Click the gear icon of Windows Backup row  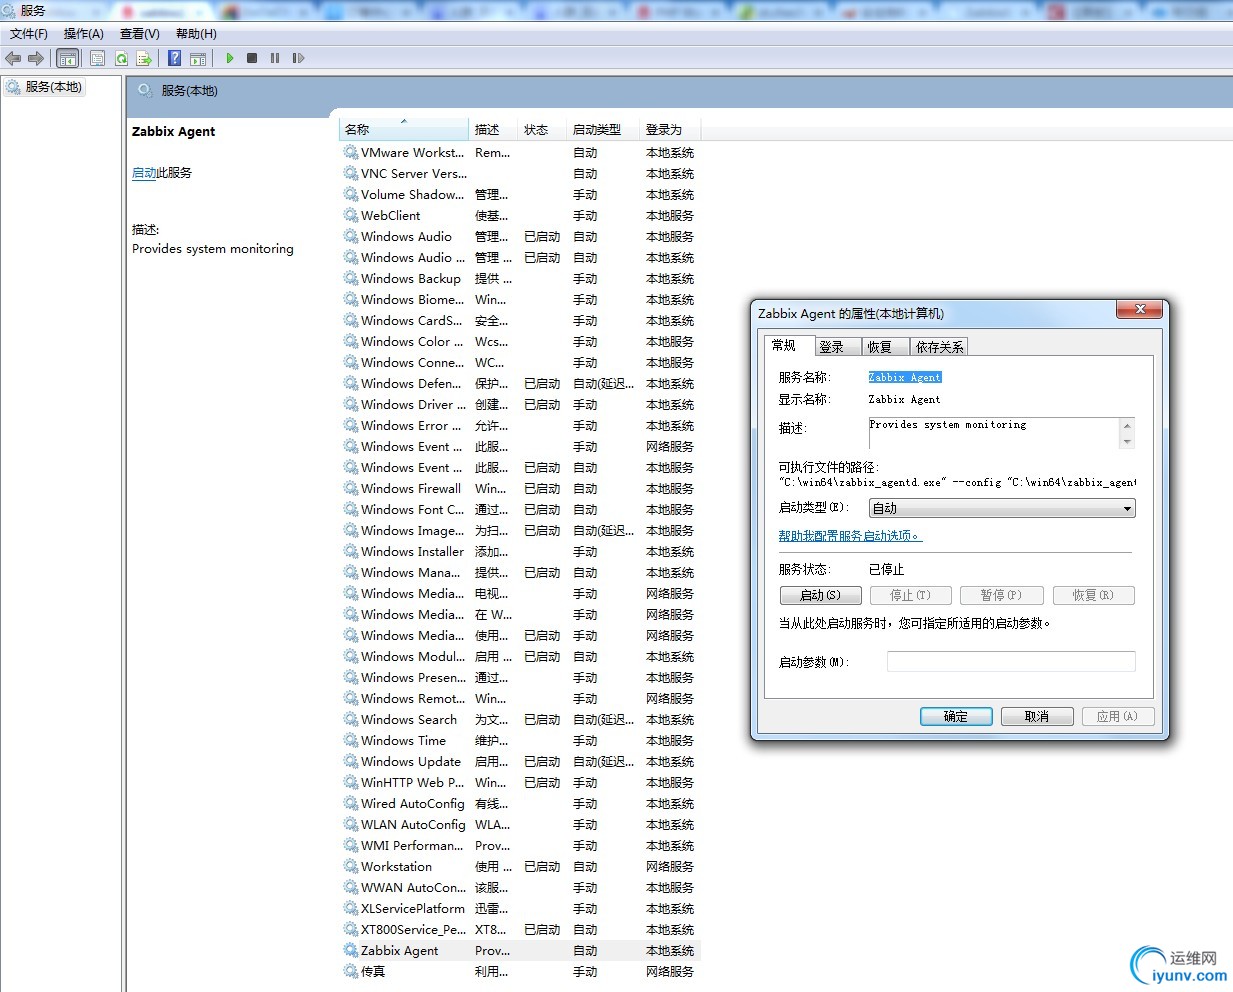[x=350, y=278]
